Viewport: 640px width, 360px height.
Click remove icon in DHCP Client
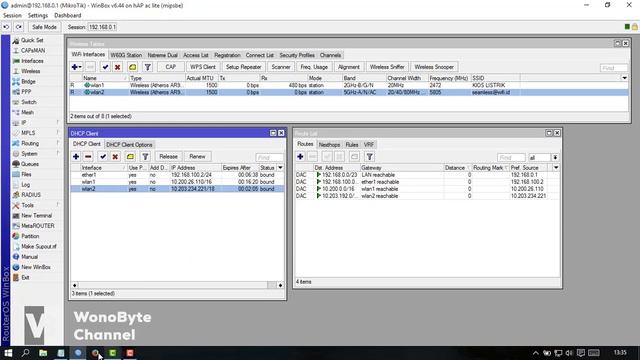coord(88,157)
